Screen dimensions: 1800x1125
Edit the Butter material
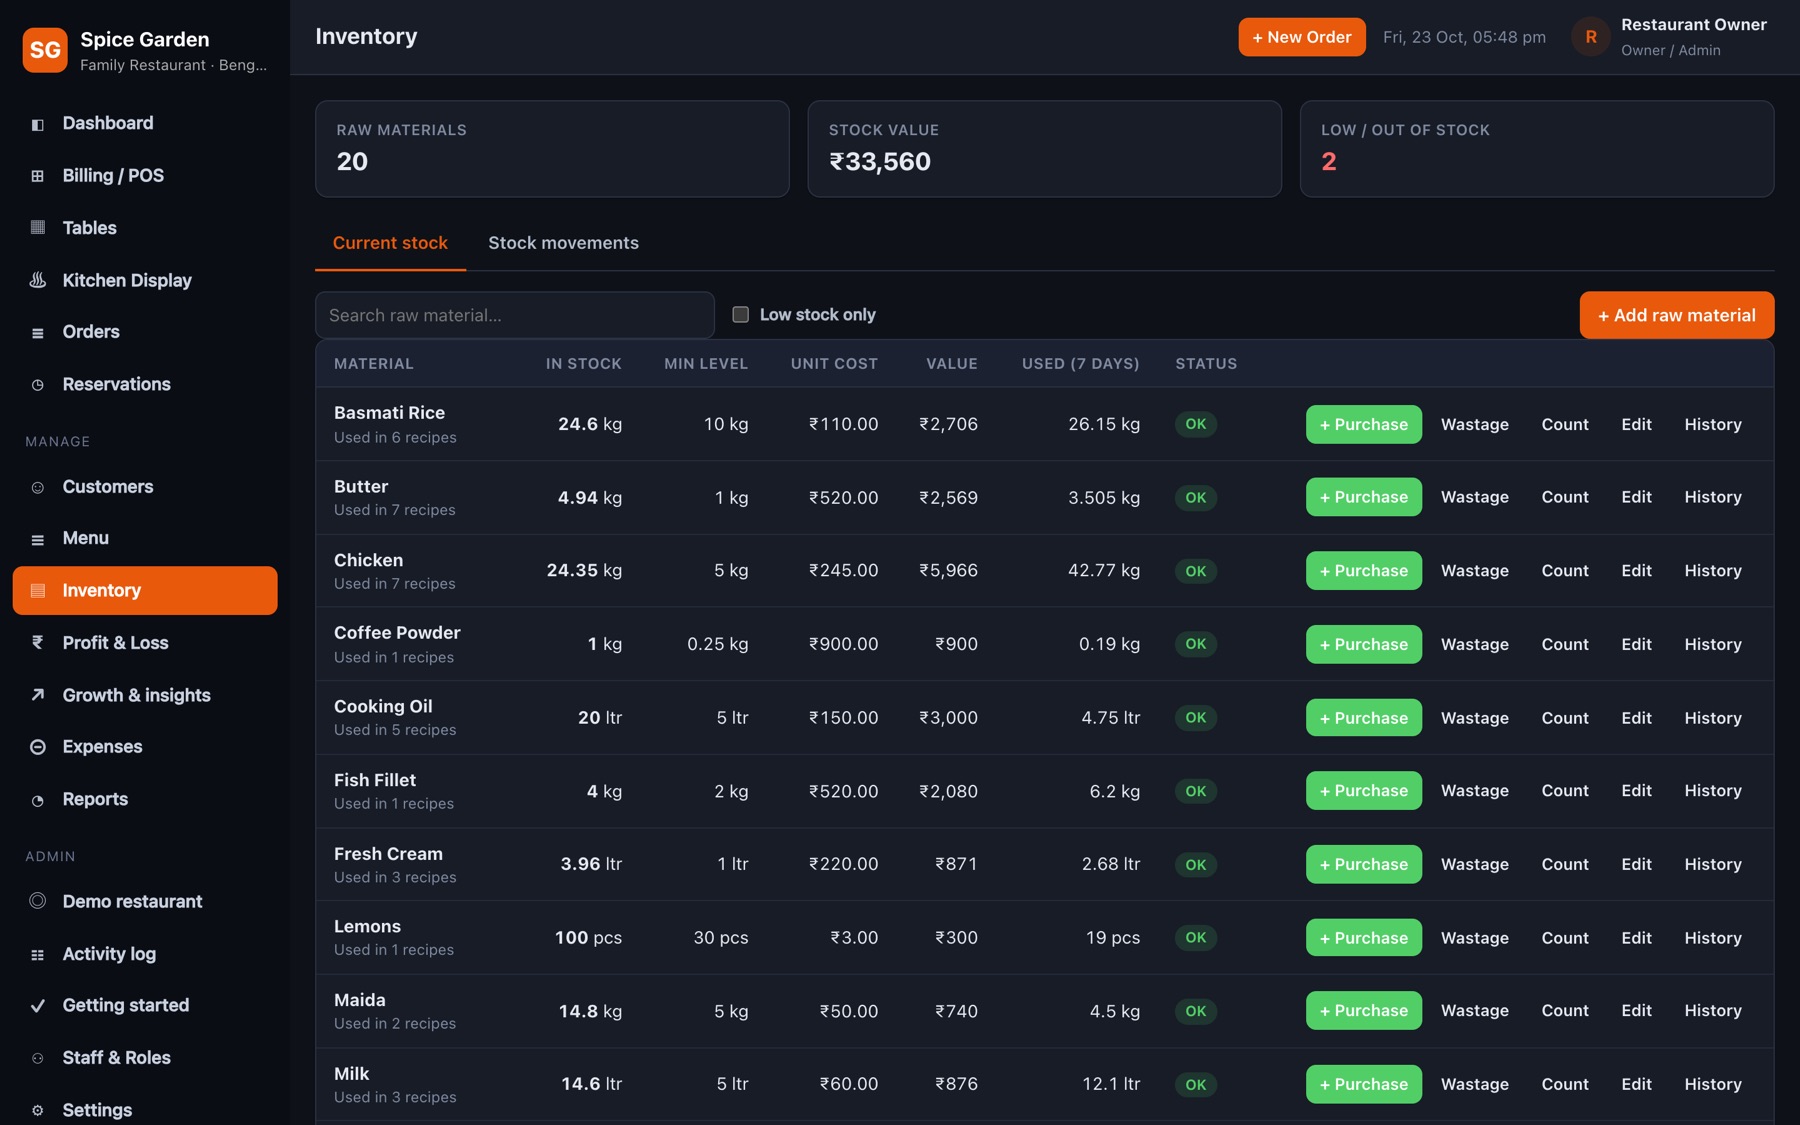(x=1636, y=497)
